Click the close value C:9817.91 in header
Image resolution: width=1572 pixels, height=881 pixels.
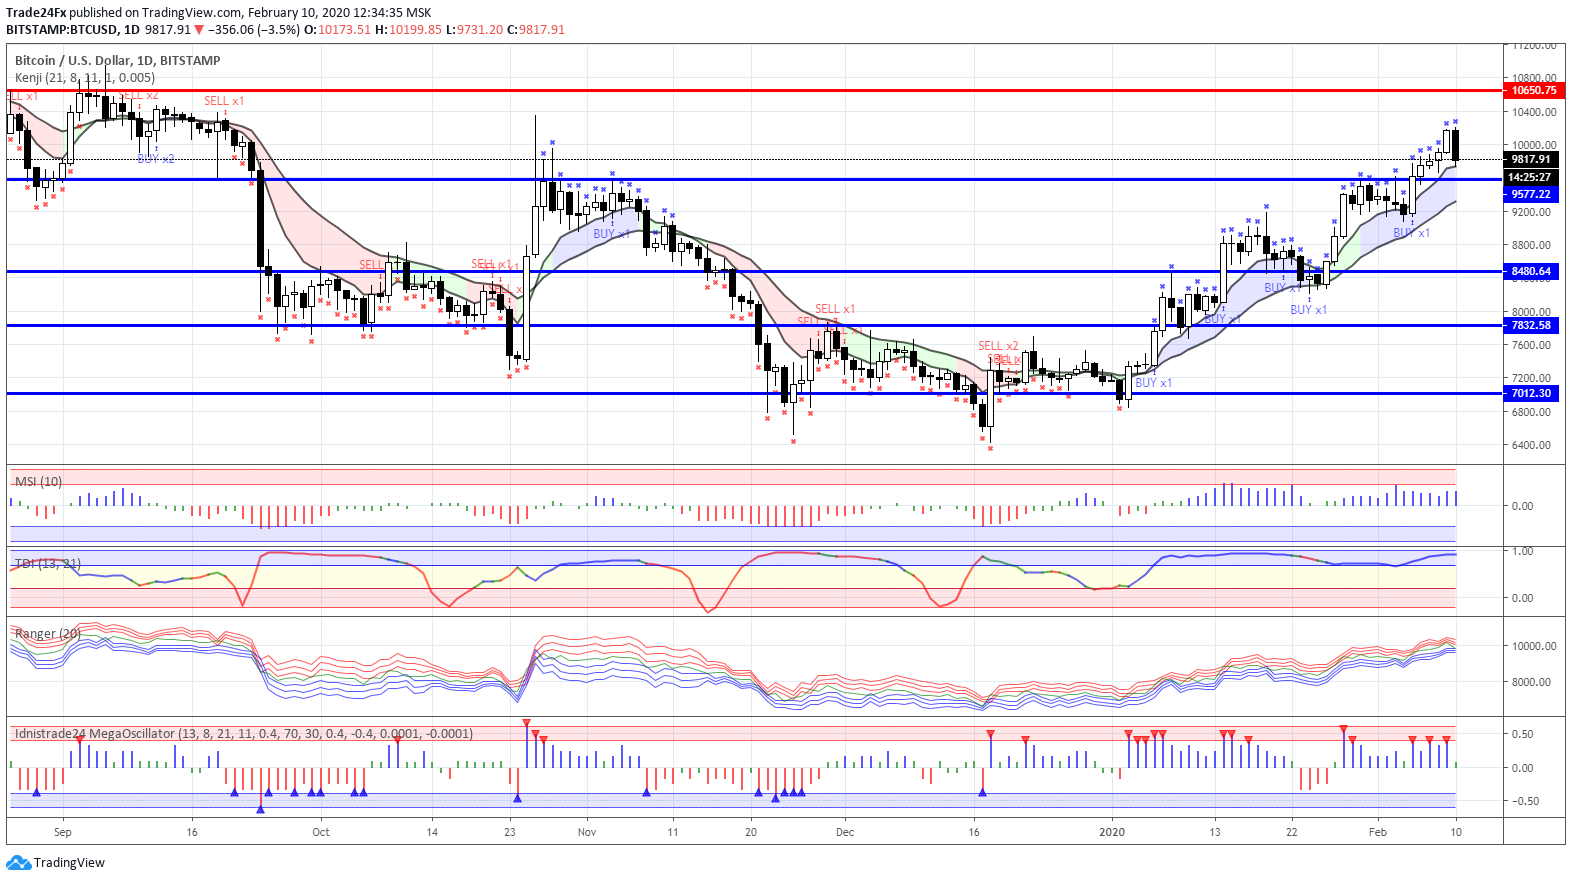coord(536,30)
